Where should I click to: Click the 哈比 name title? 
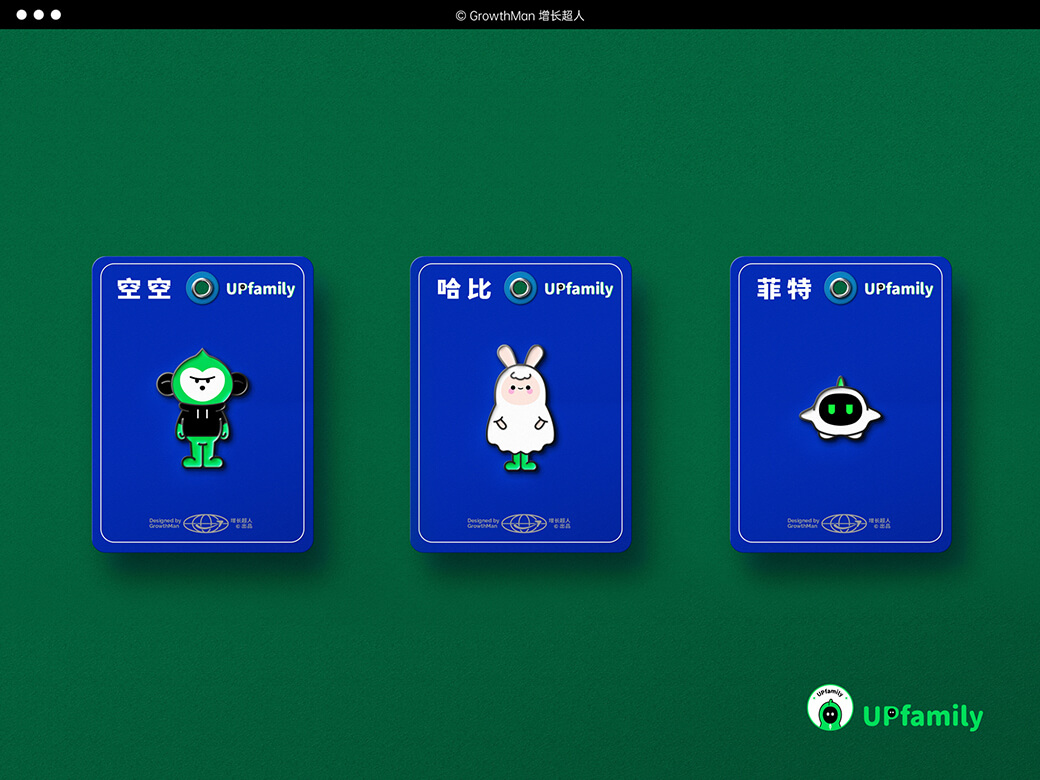[x=464, y=289]
